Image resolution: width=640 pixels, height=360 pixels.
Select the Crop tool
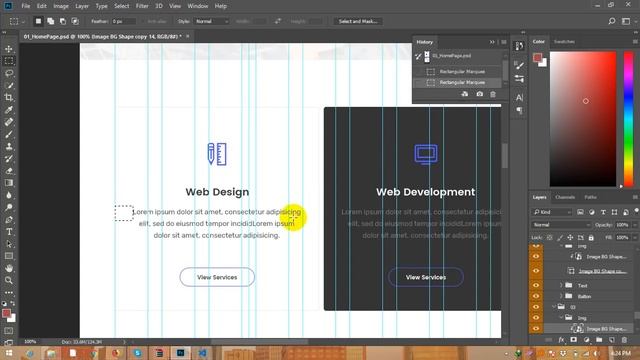[x=9, y=97]
